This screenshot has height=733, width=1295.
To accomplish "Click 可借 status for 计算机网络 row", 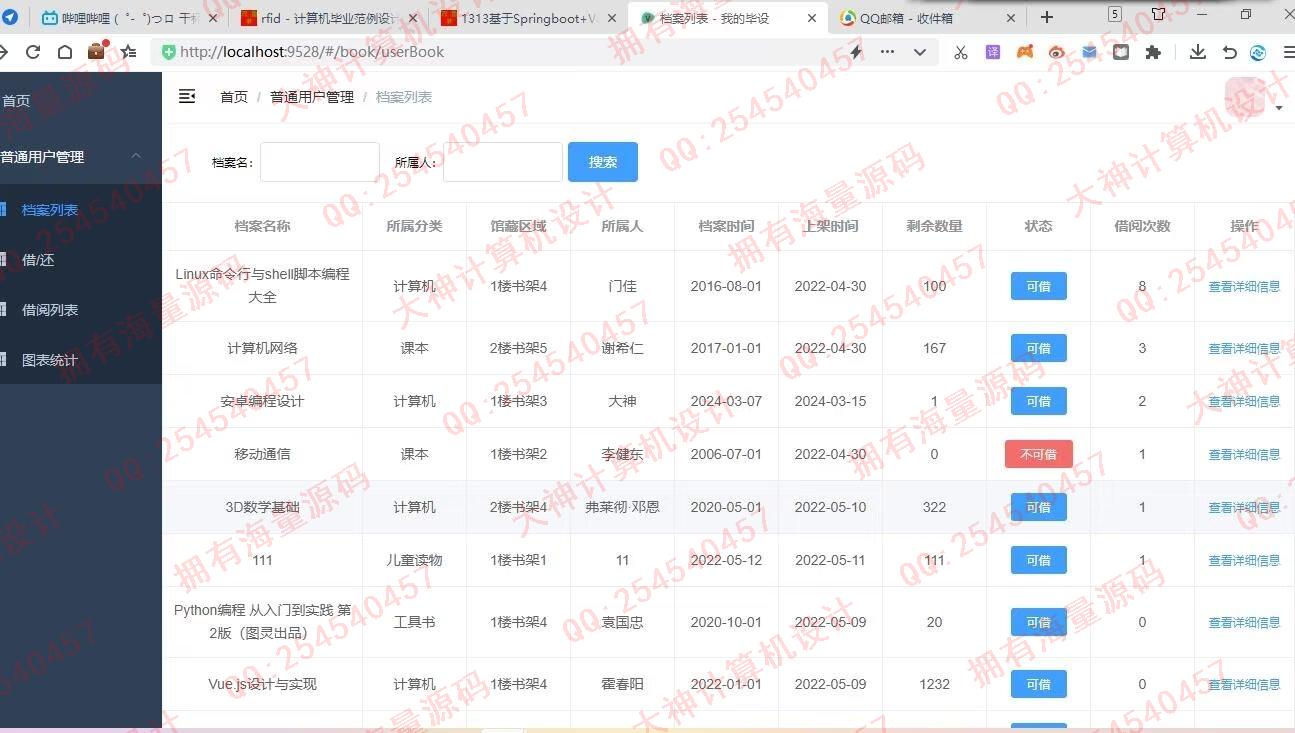I will point(1038,348).
